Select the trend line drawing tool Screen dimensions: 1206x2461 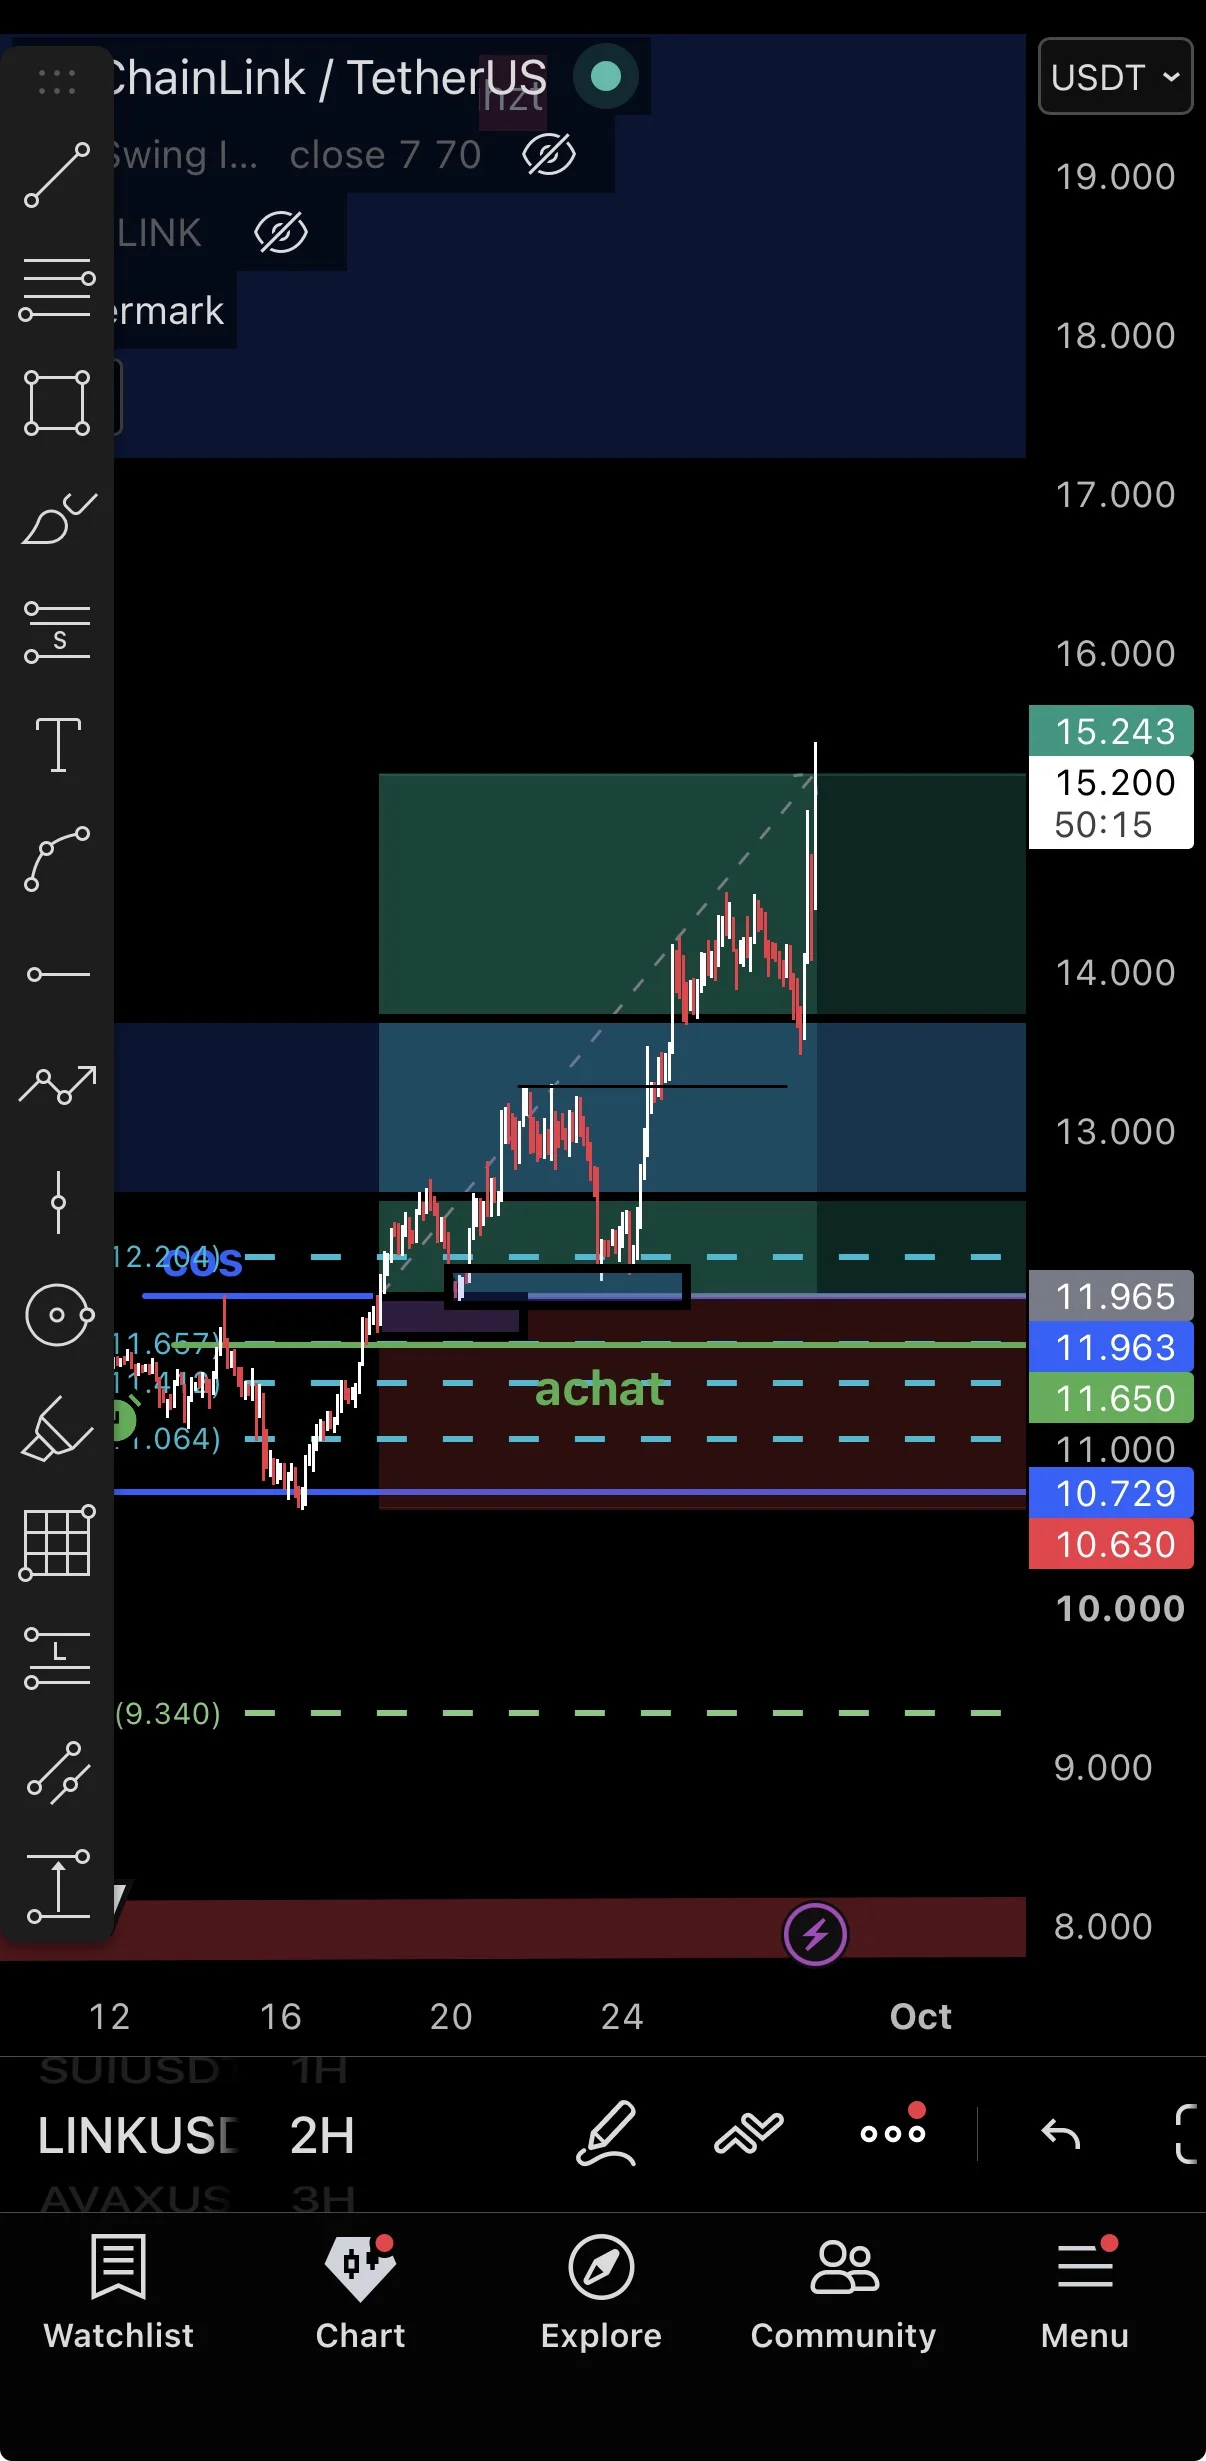57,175
